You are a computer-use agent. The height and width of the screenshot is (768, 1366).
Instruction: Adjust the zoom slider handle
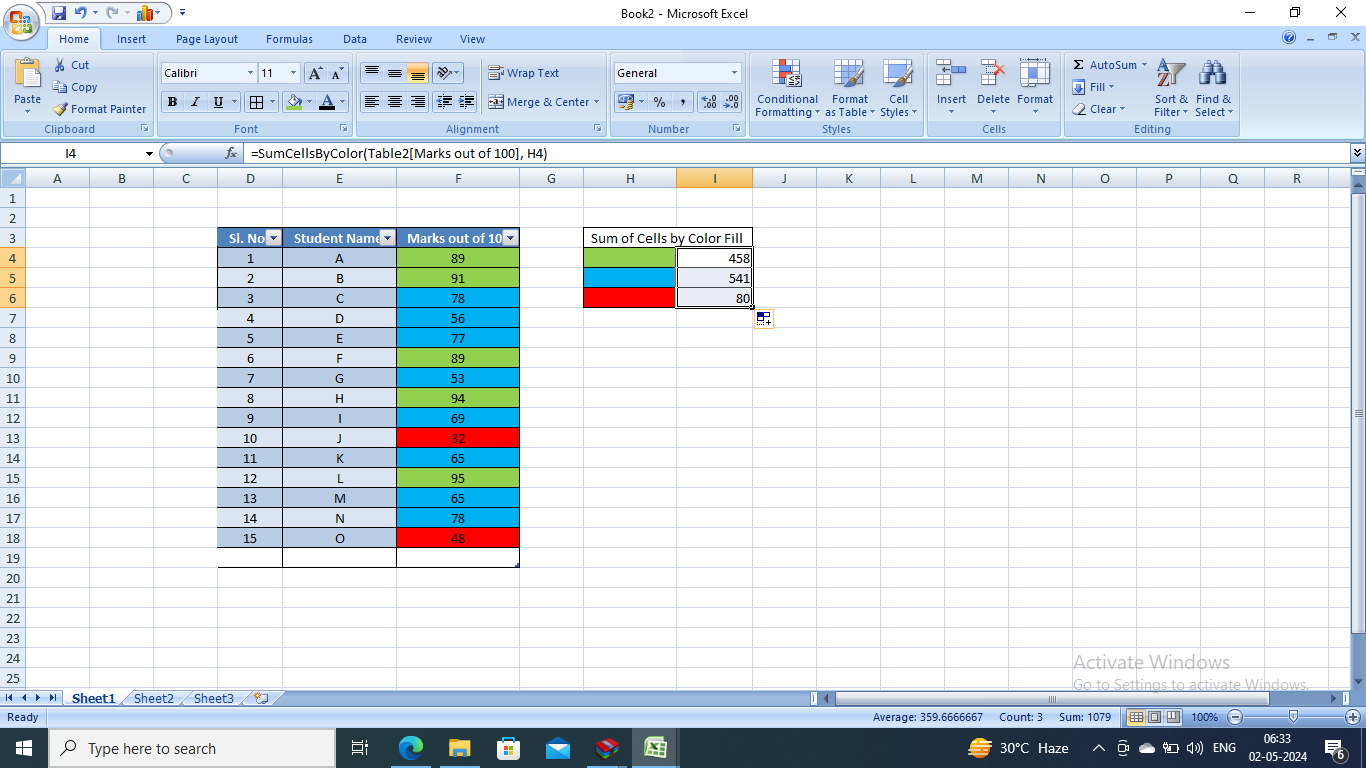click(1293, 717)
